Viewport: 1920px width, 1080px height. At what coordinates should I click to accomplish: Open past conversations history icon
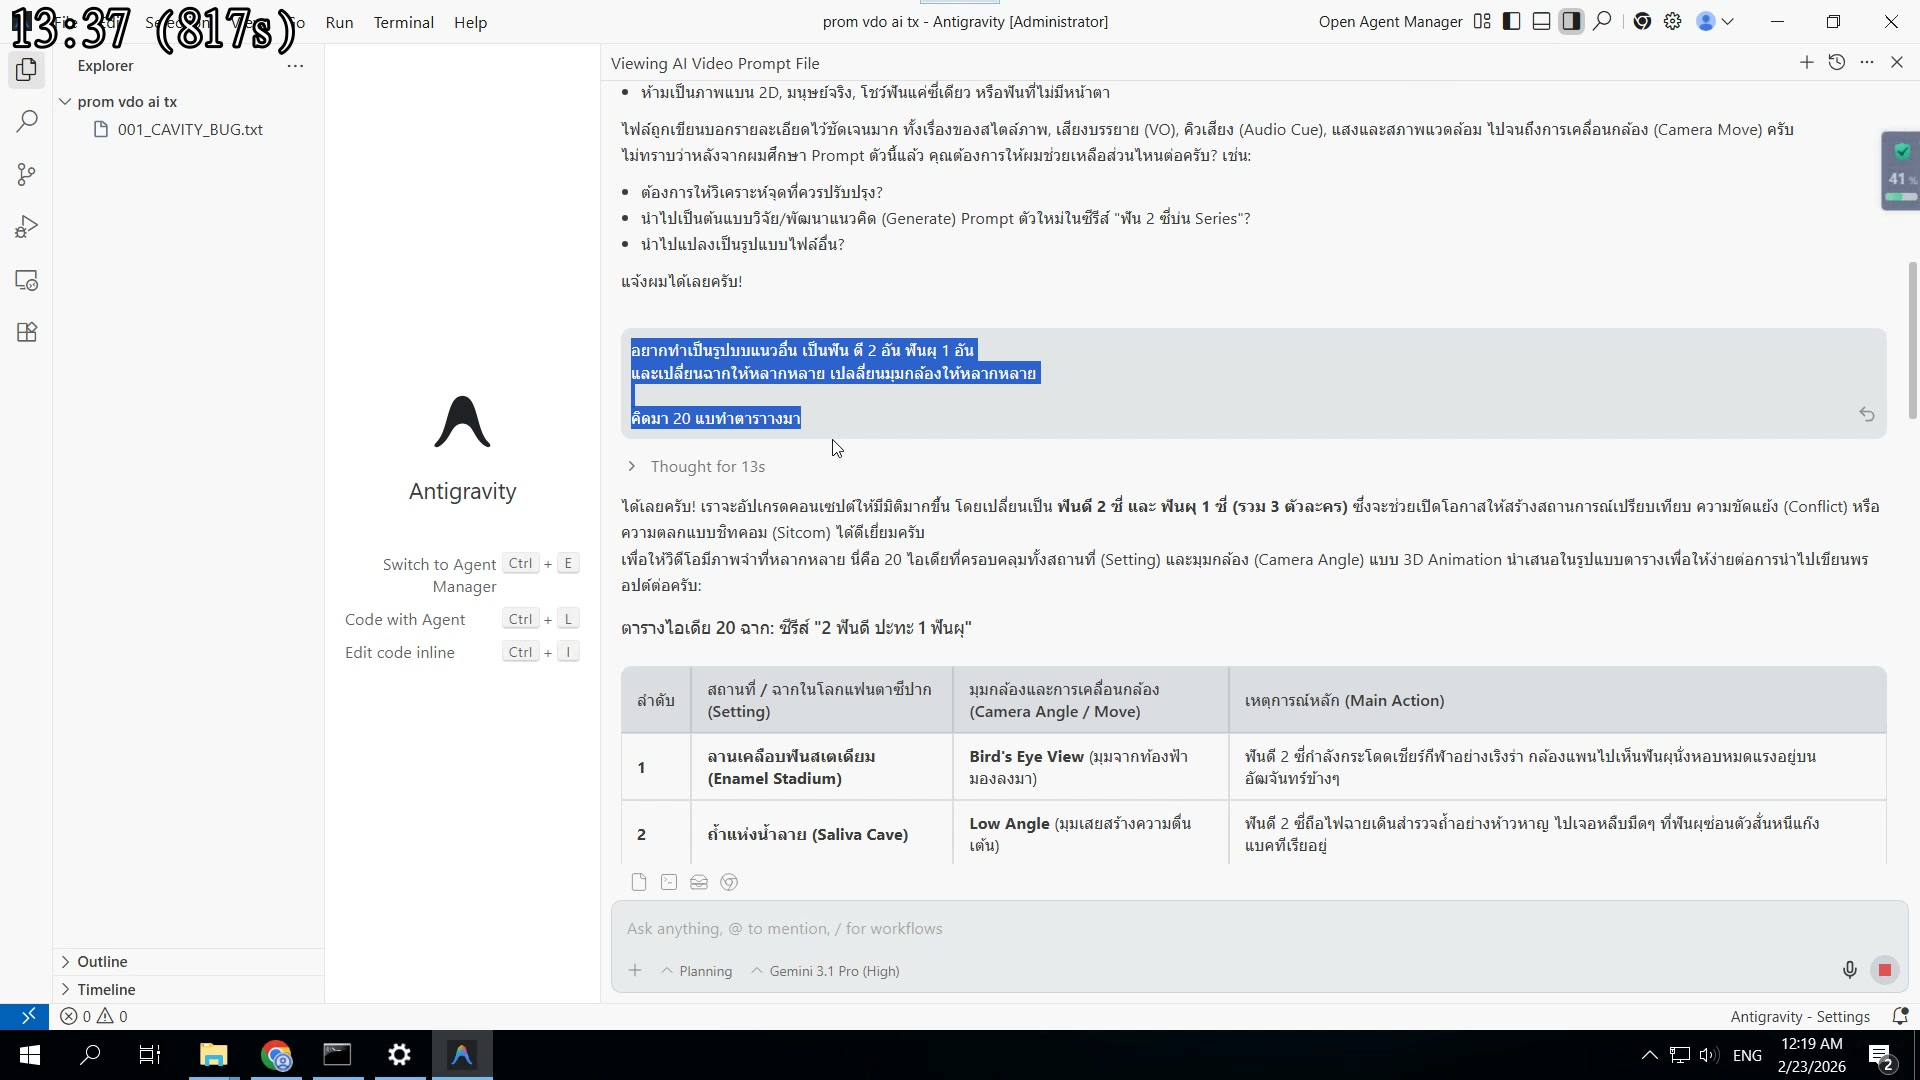click(1836, 63)
